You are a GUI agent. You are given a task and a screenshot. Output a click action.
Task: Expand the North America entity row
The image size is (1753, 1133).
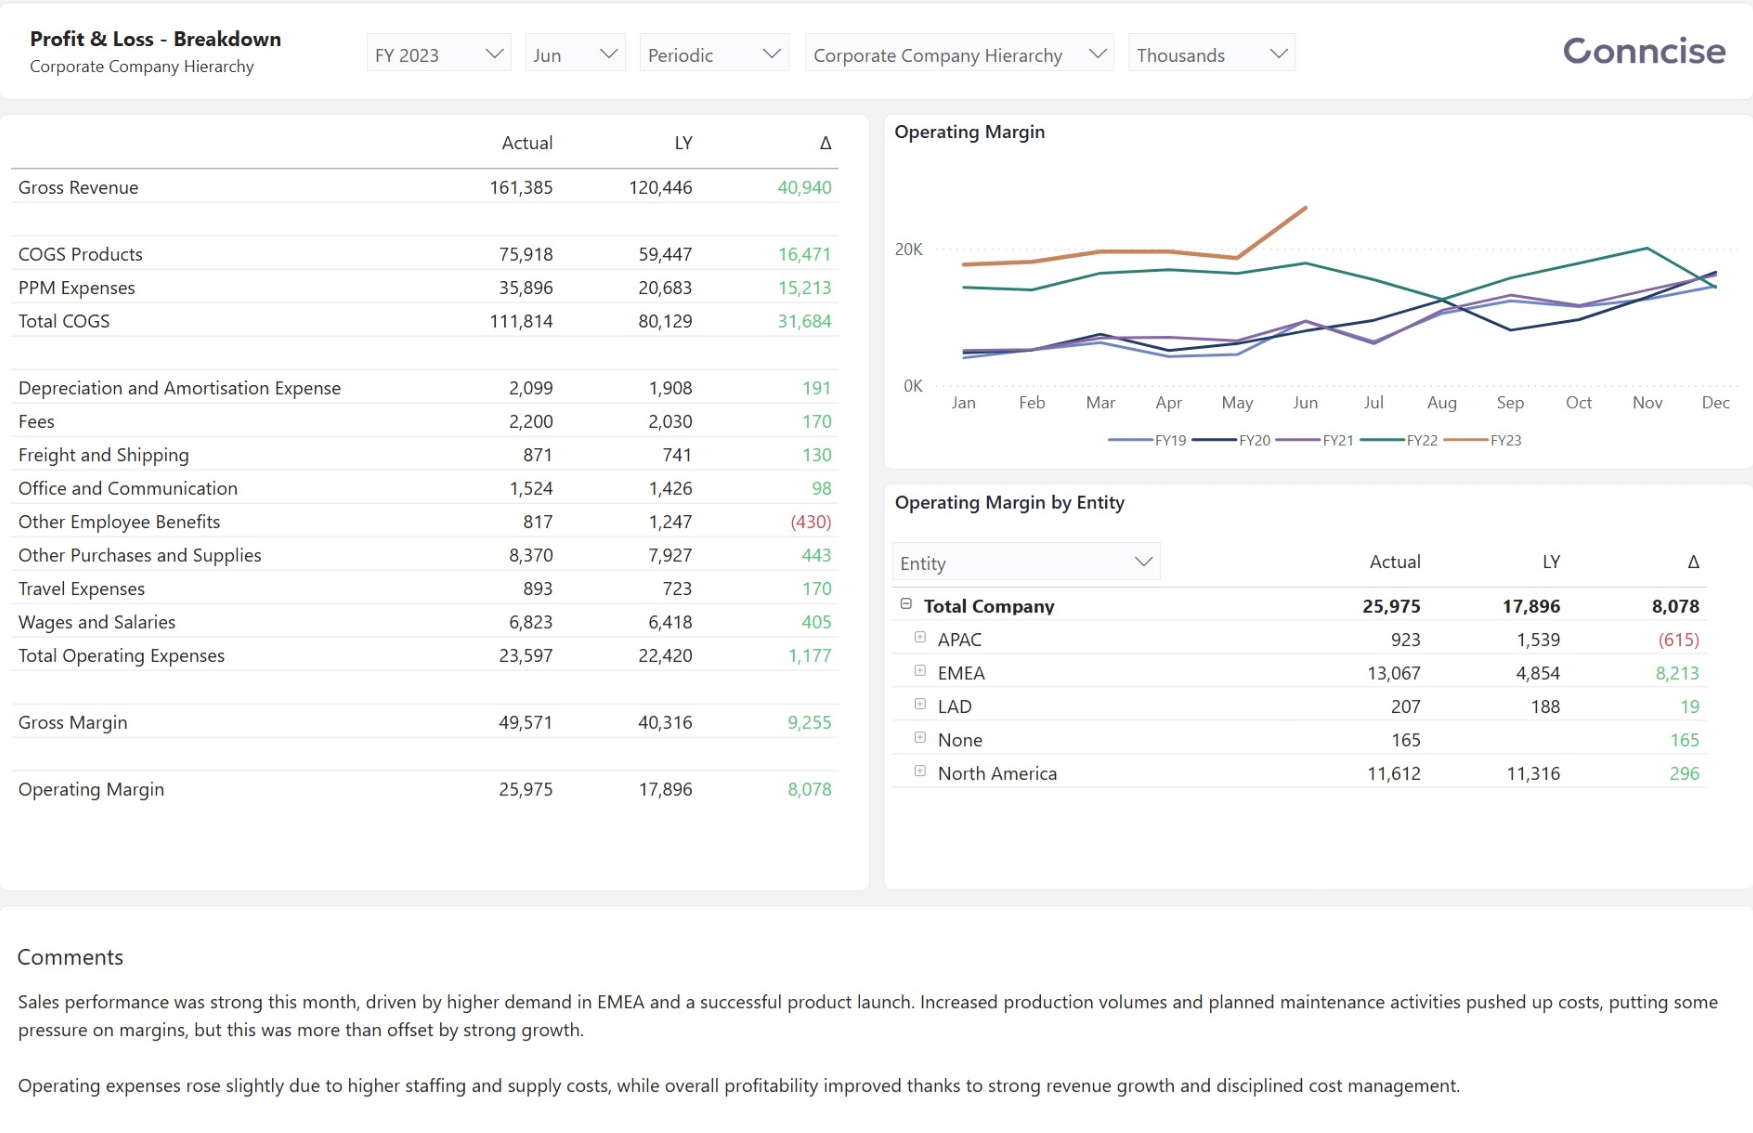(920, 771)
